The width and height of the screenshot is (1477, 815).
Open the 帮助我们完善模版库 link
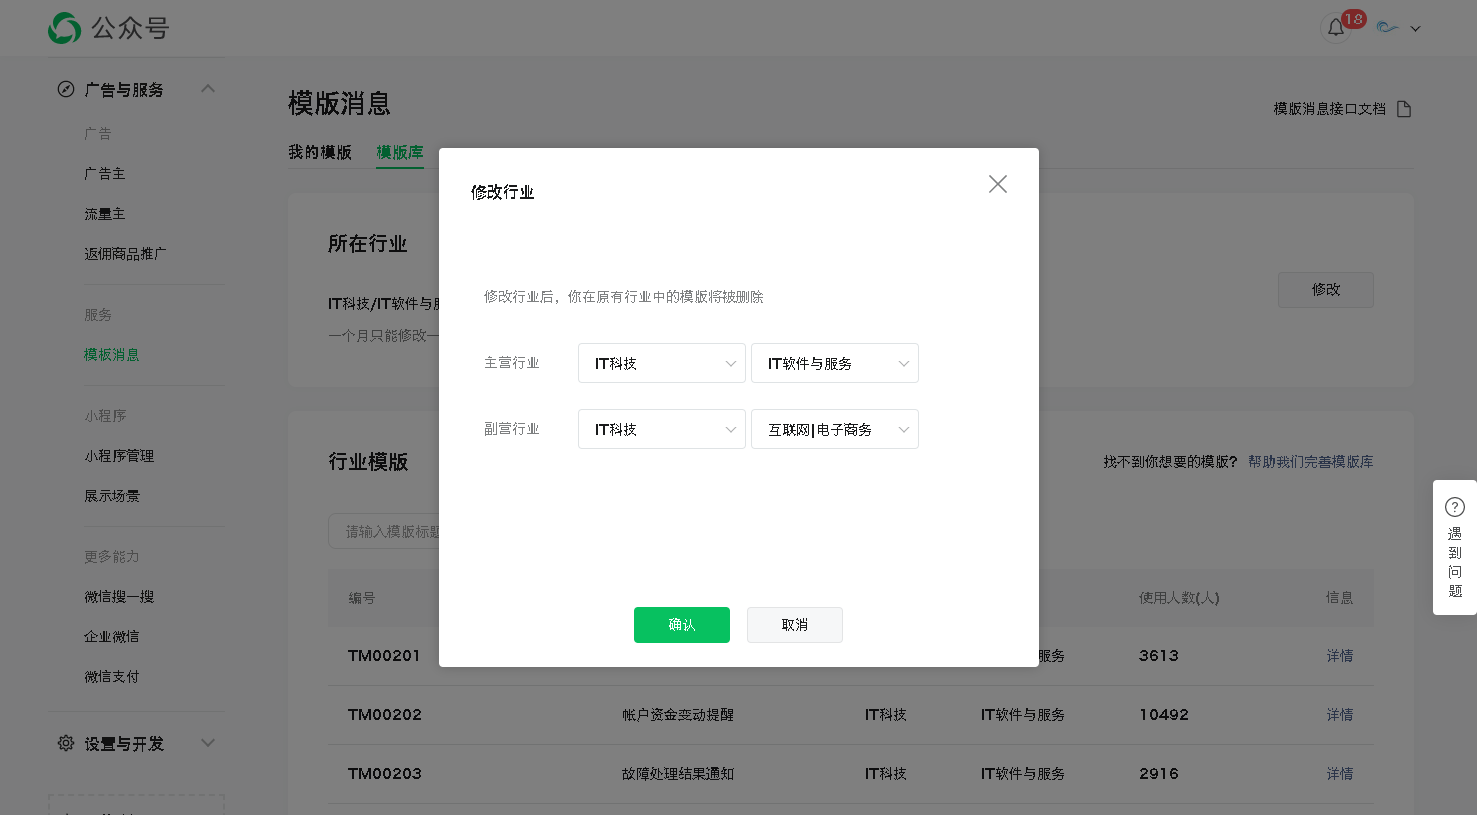1310,462
